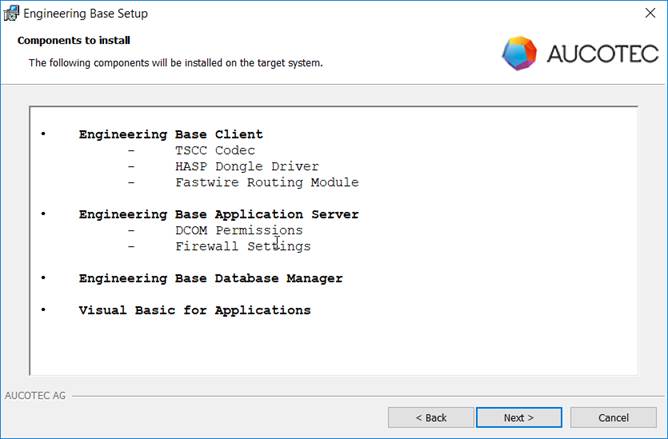Cancel the Engineering Base setup
This screenshot has height=439, width=668.
pyautogui.click(x=613, y=417)
